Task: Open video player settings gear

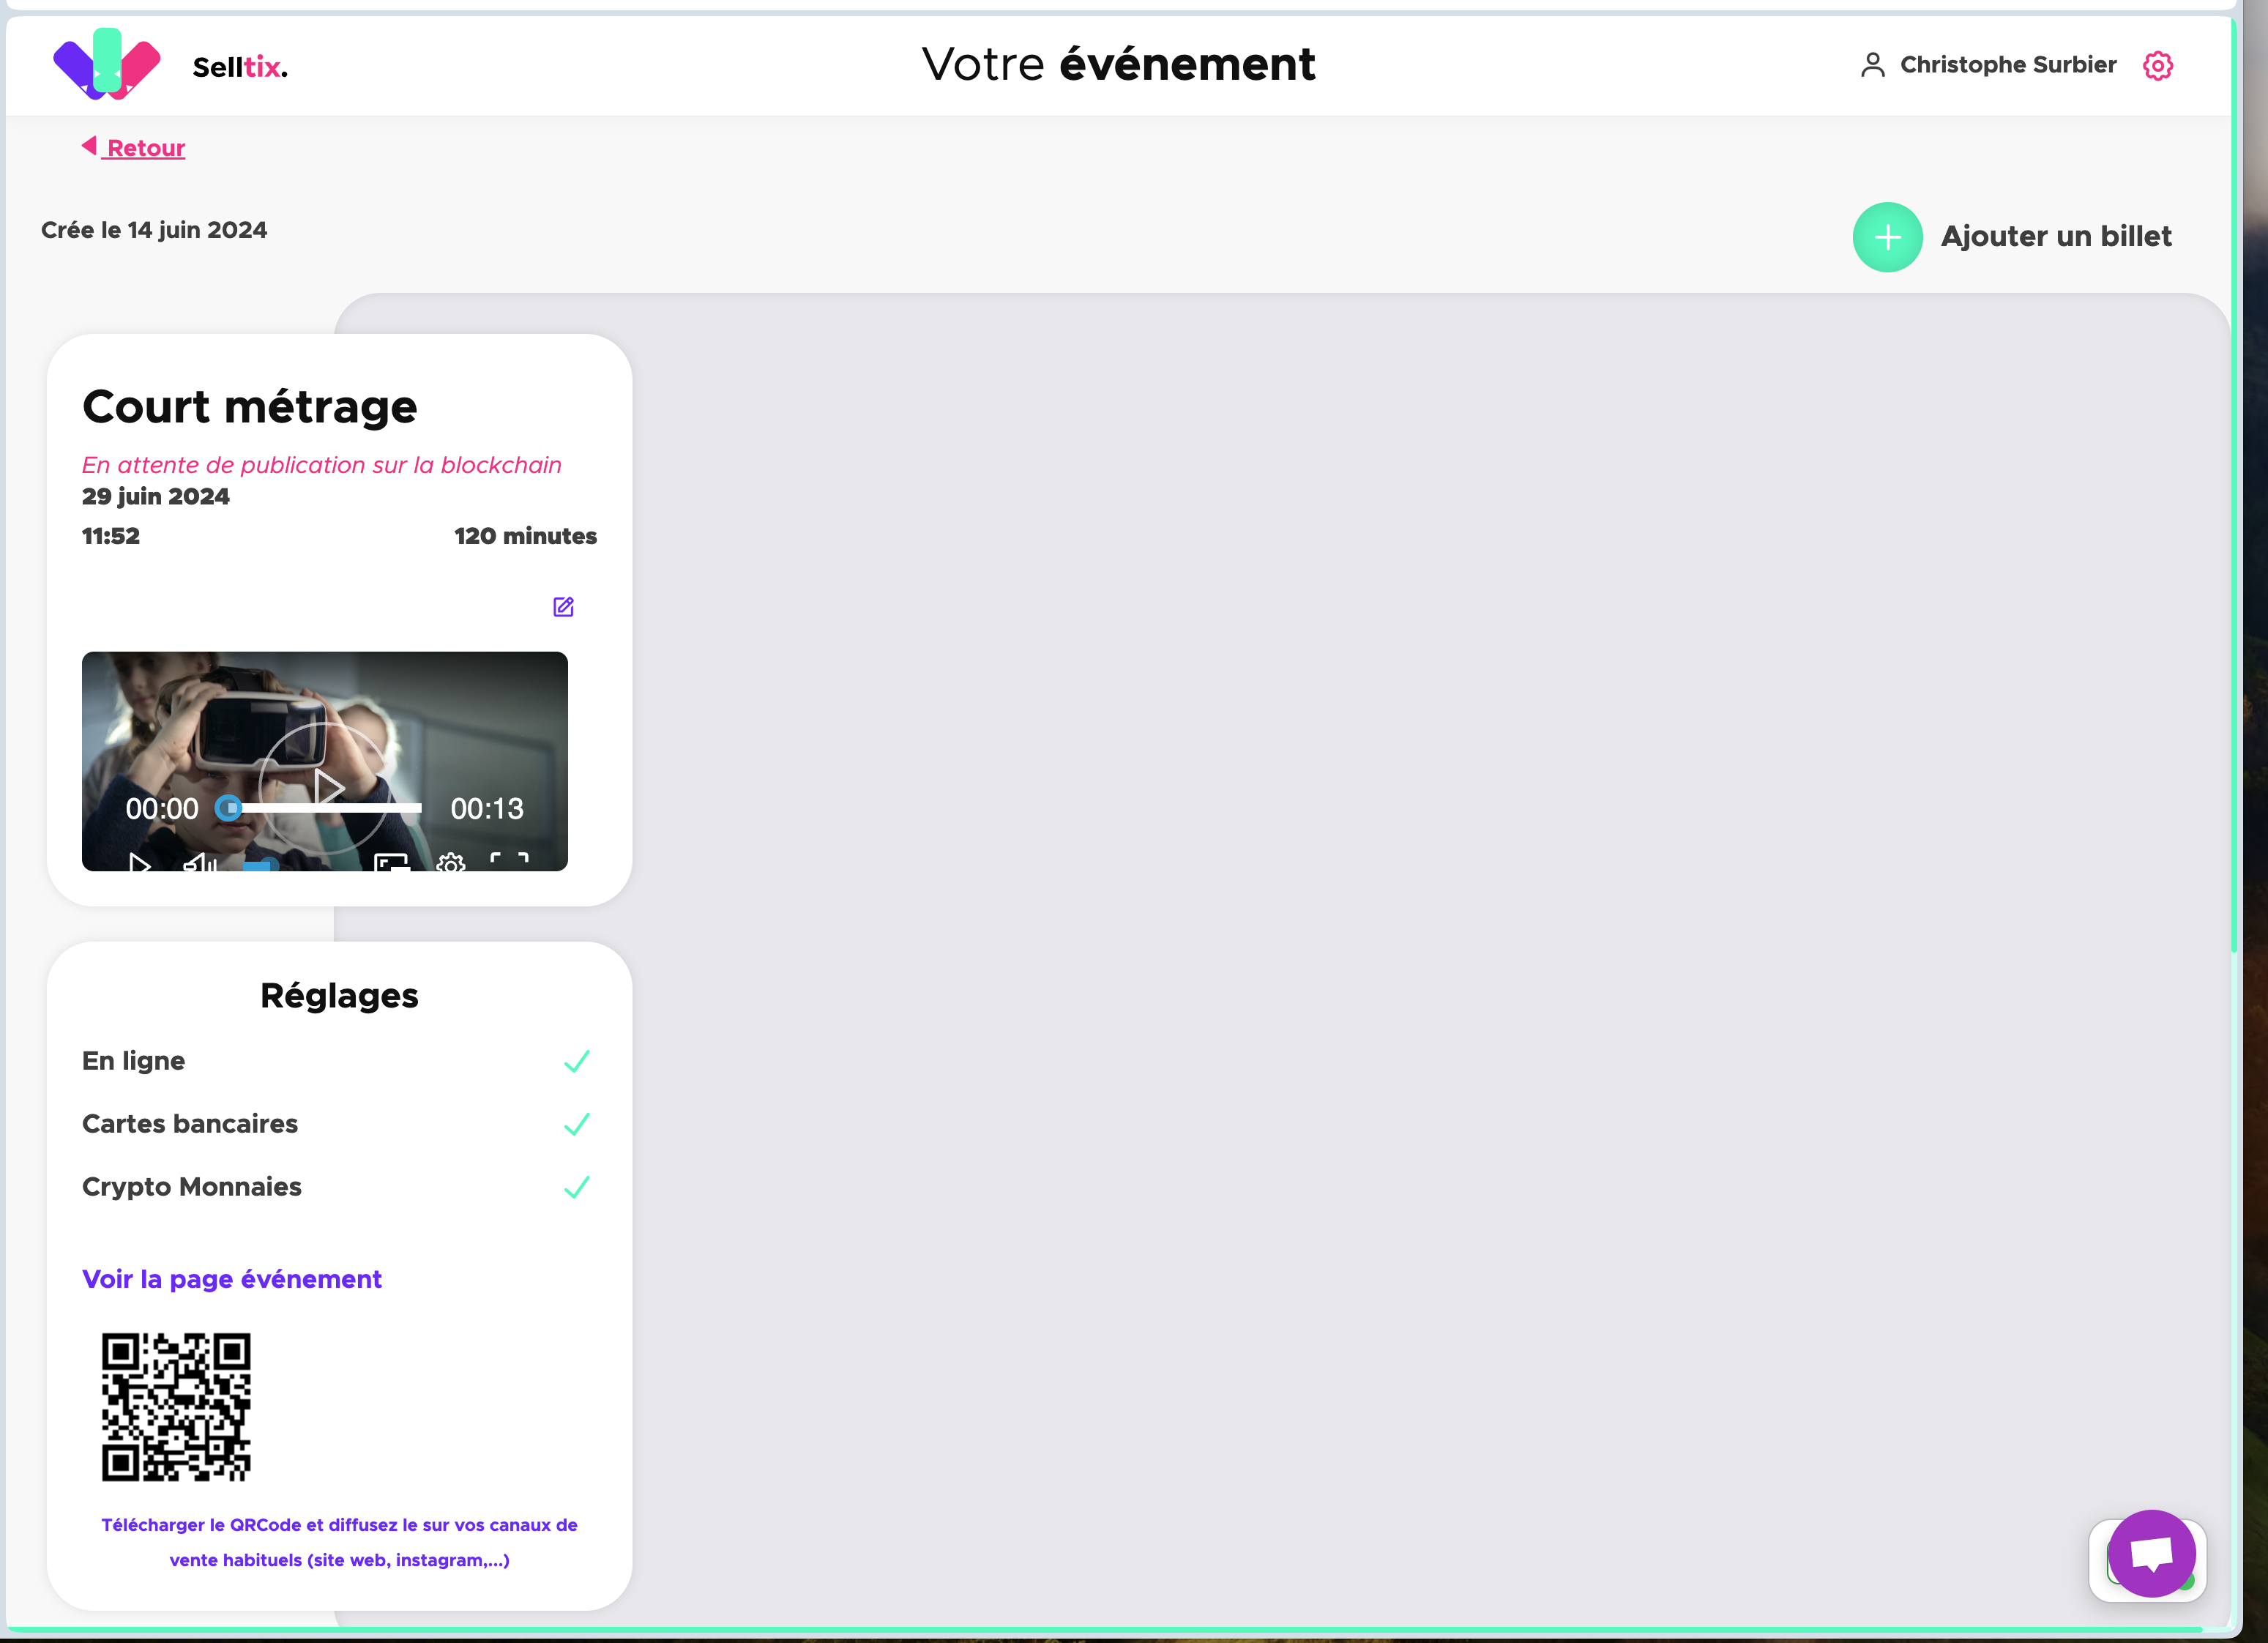Action: pyautogui.click(x=451, y=863)
